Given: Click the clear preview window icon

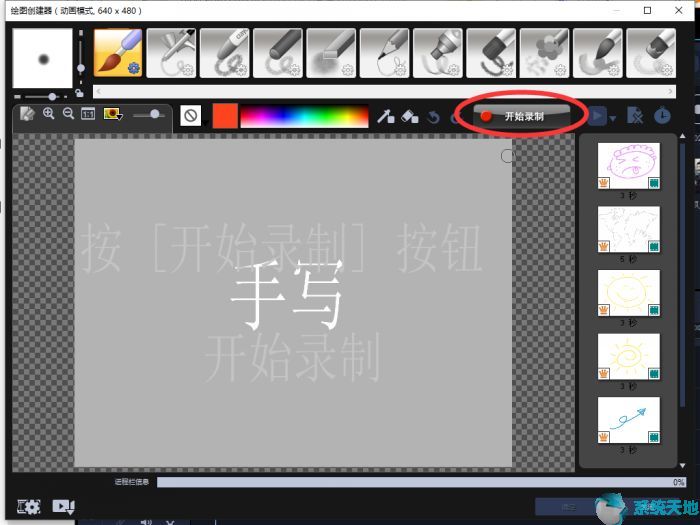Looking at the screenshot, I should [x=27, y=114].
